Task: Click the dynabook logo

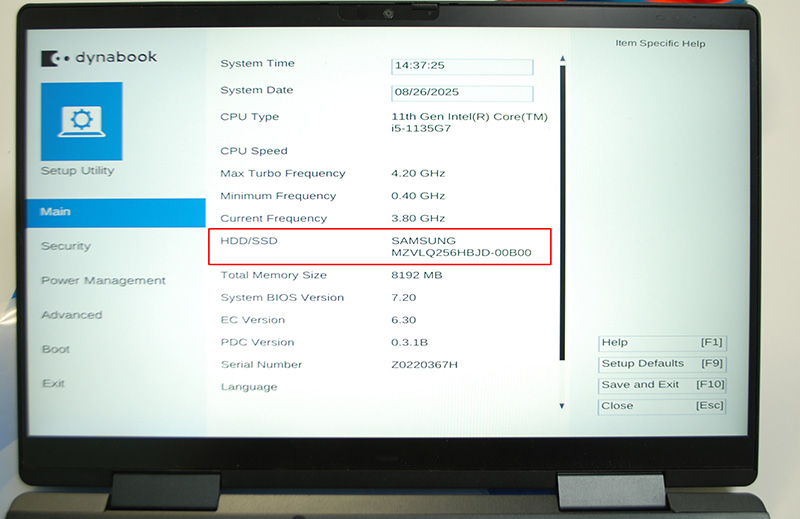Action: point(99,58)
